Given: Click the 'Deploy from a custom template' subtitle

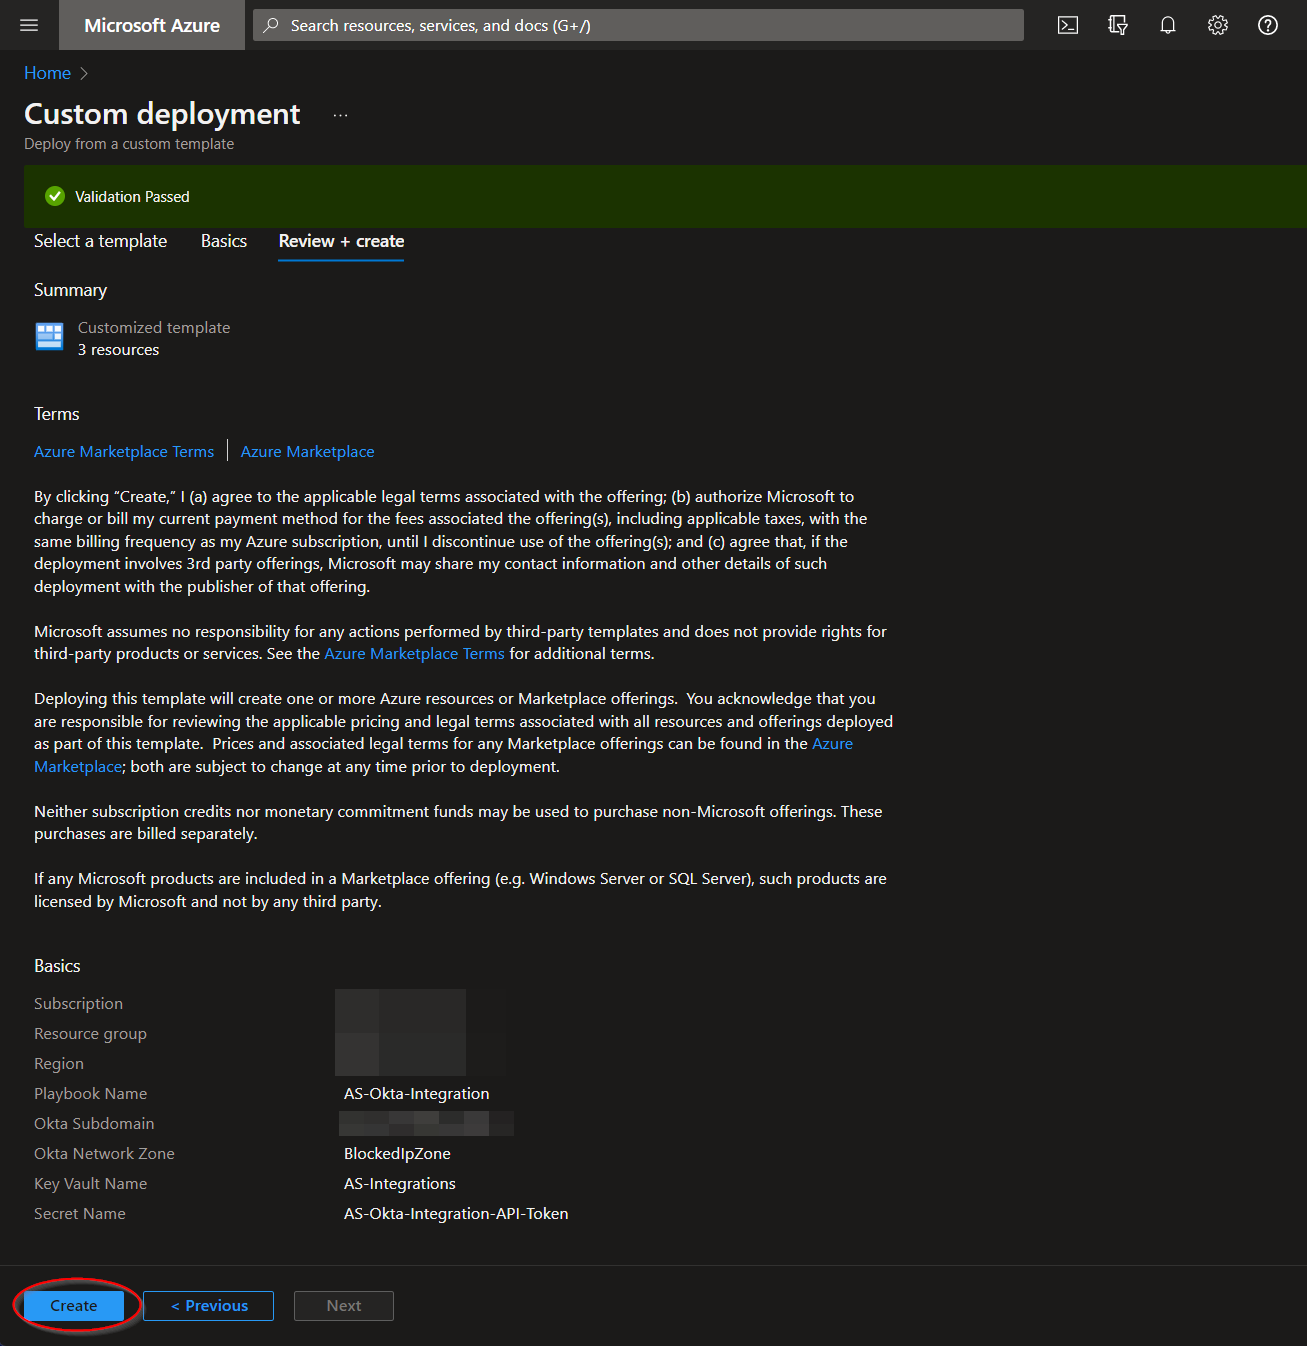Looking at the screenshot, I should click(x=129, y=144).
